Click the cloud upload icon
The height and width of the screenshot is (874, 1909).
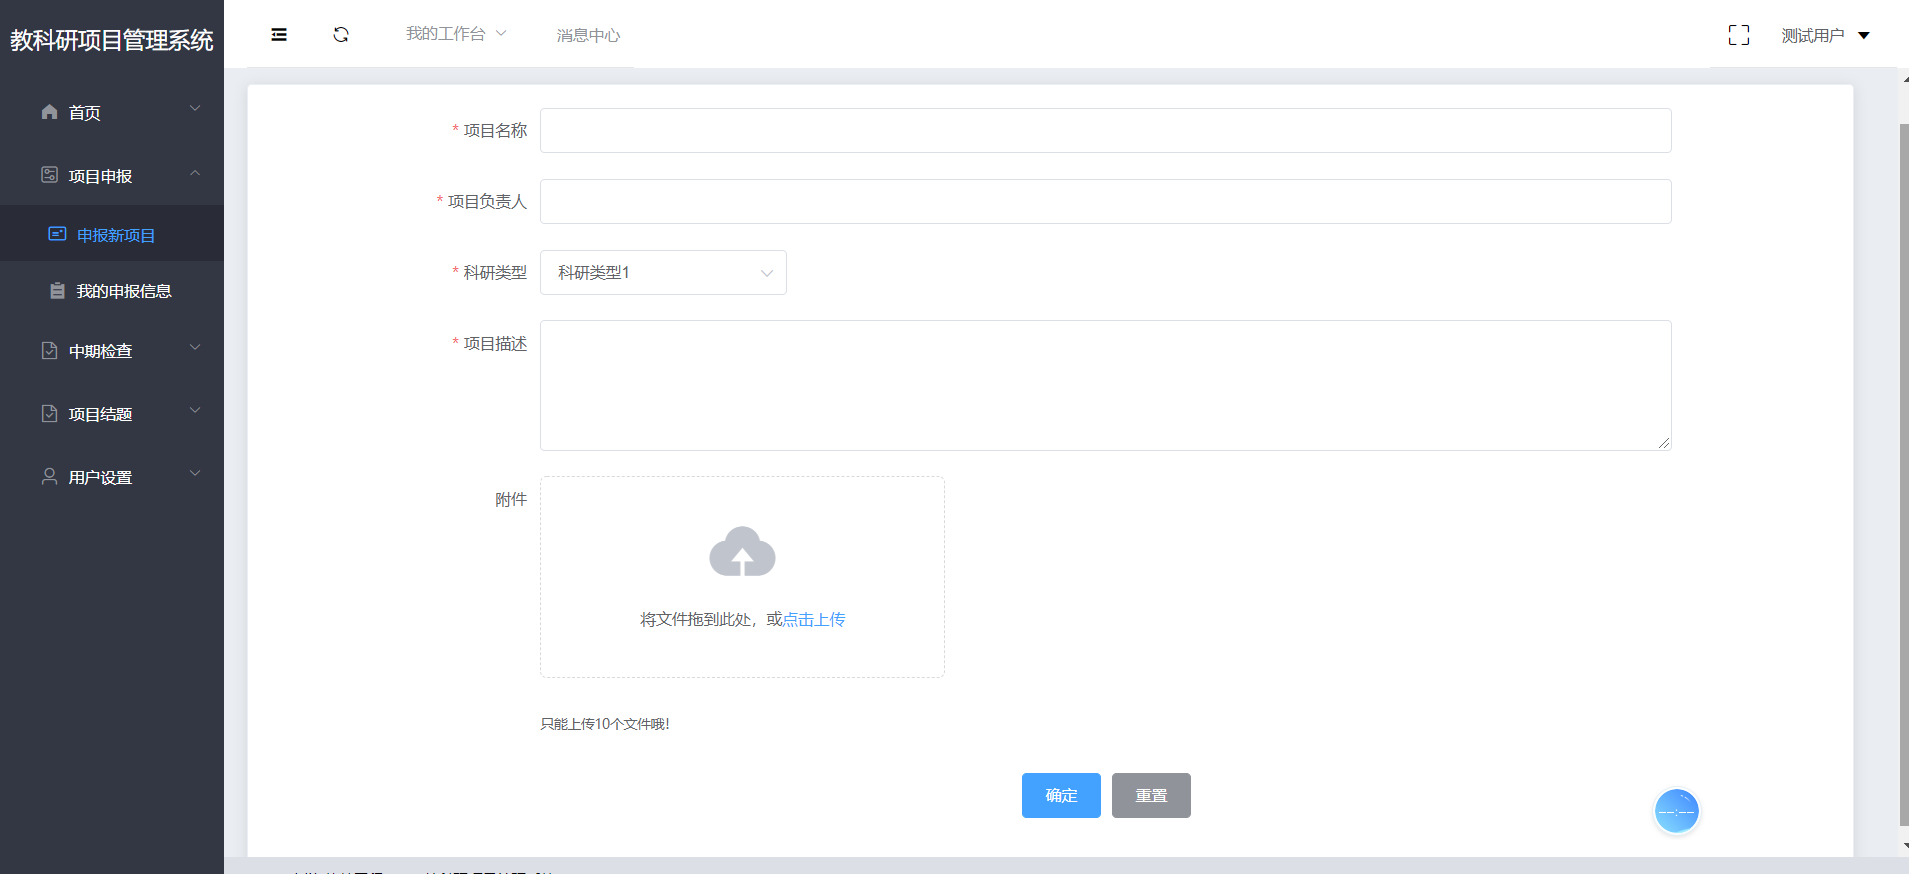(x=742, y=552)
